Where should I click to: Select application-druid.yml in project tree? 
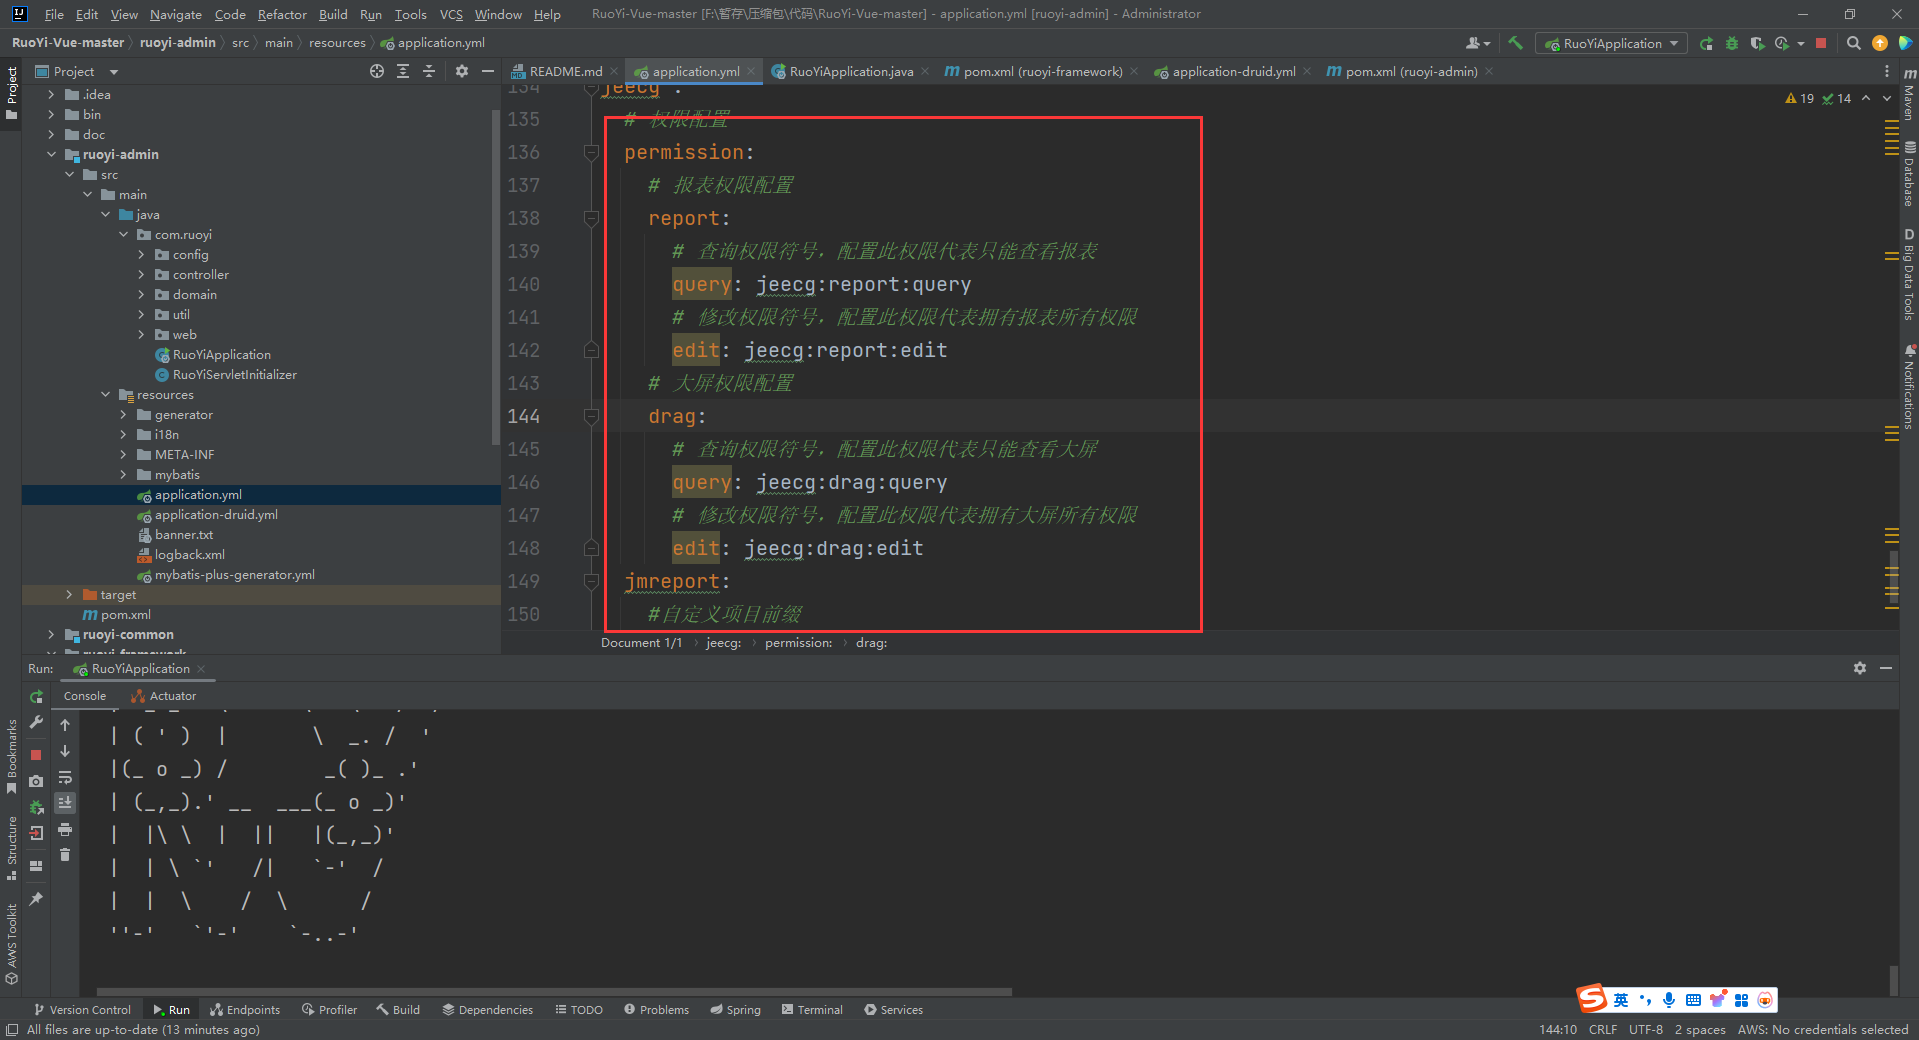click(216, 514)
